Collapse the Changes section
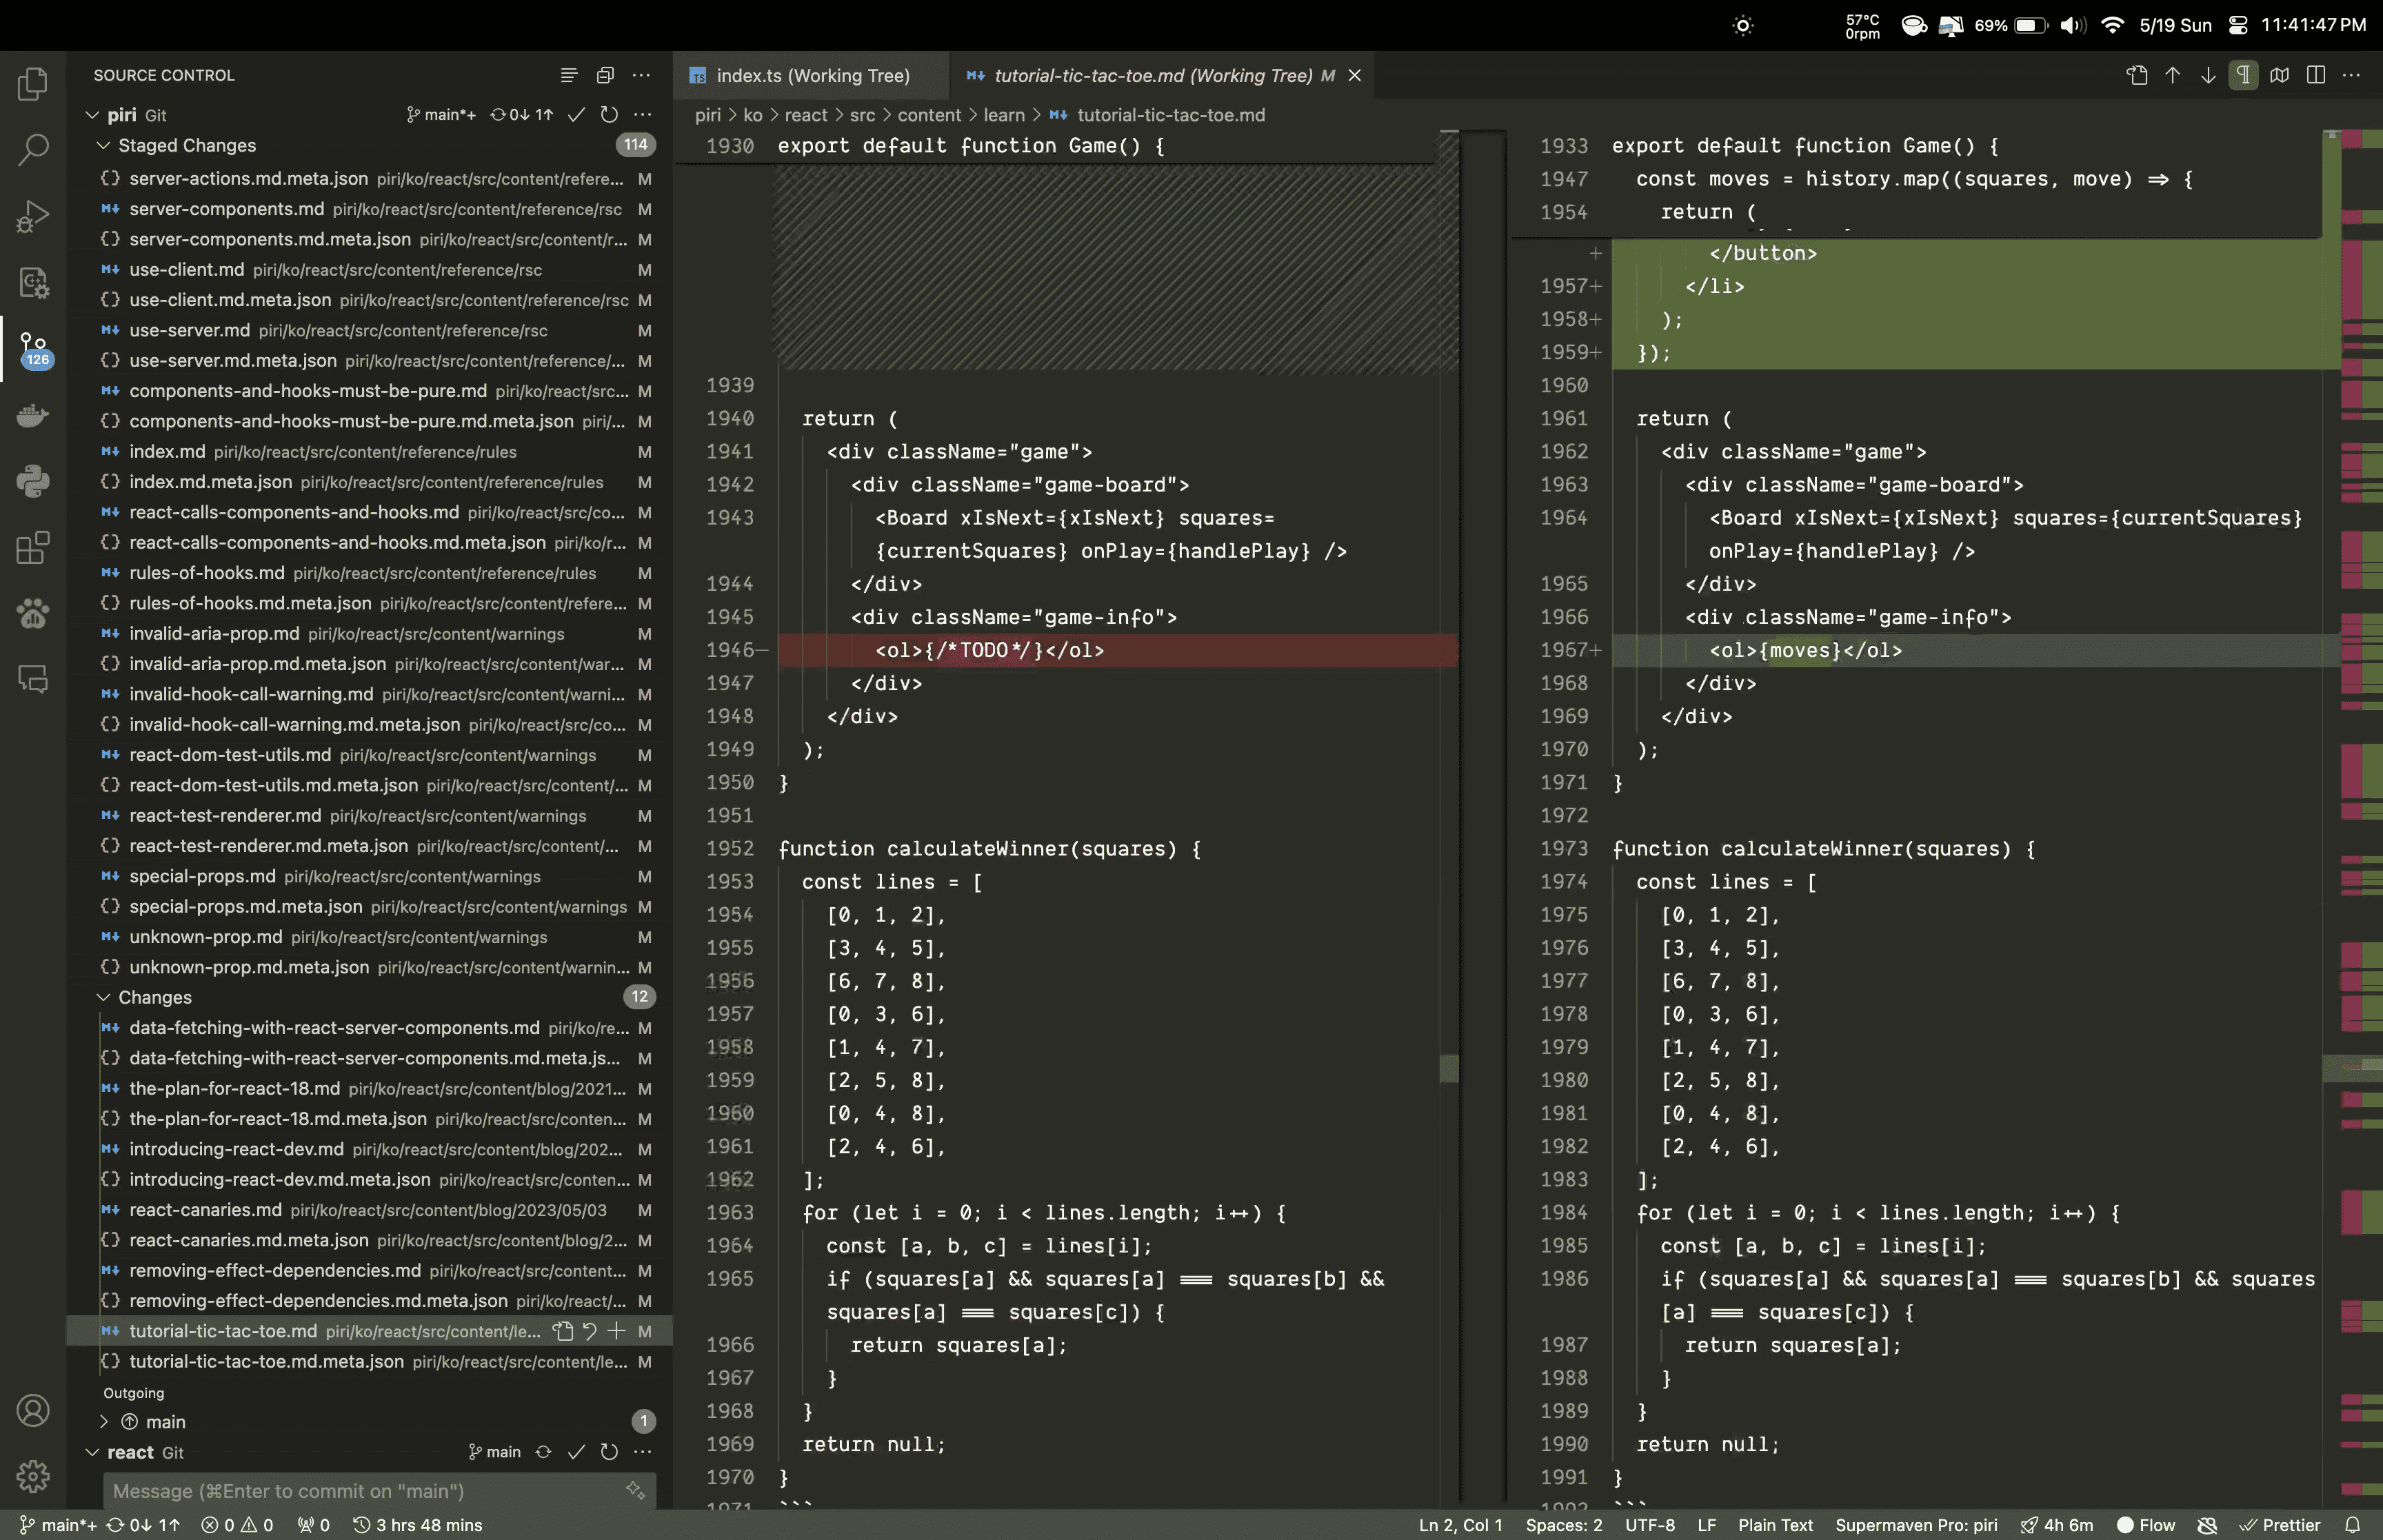The height and width of the screenshot is (1540, 2383). (x=103, y=998)
